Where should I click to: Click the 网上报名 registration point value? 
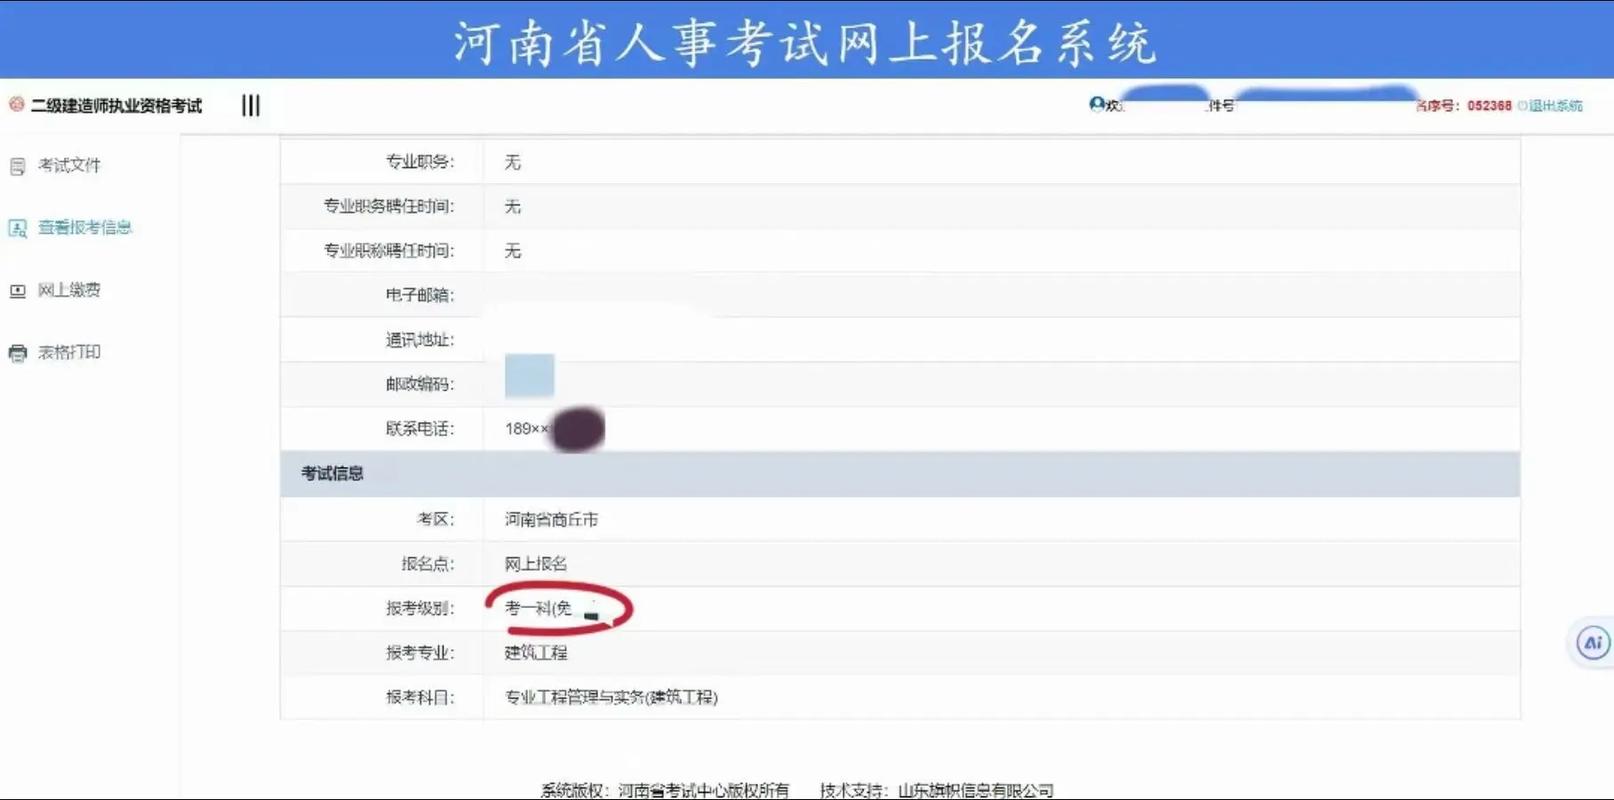click(x=535, y=563)
